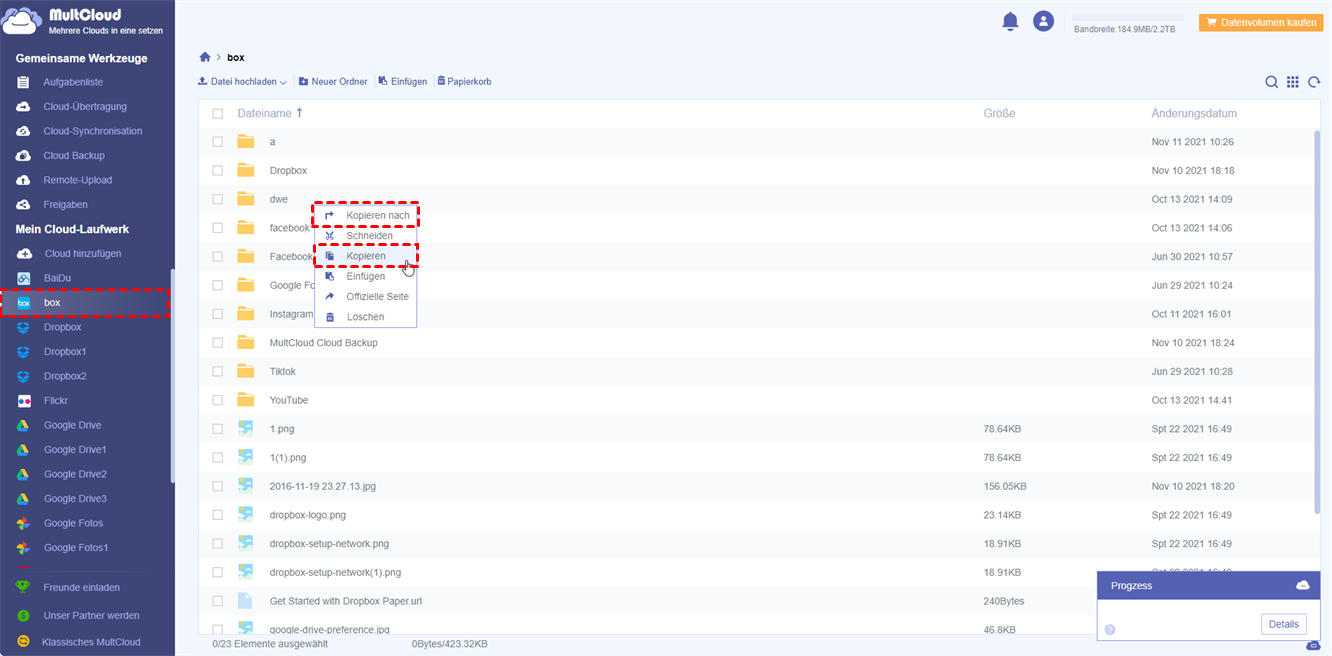The image size is (1332, 656).
Task: Select Google Drive2 in sidebar
Action: [75, 474]
